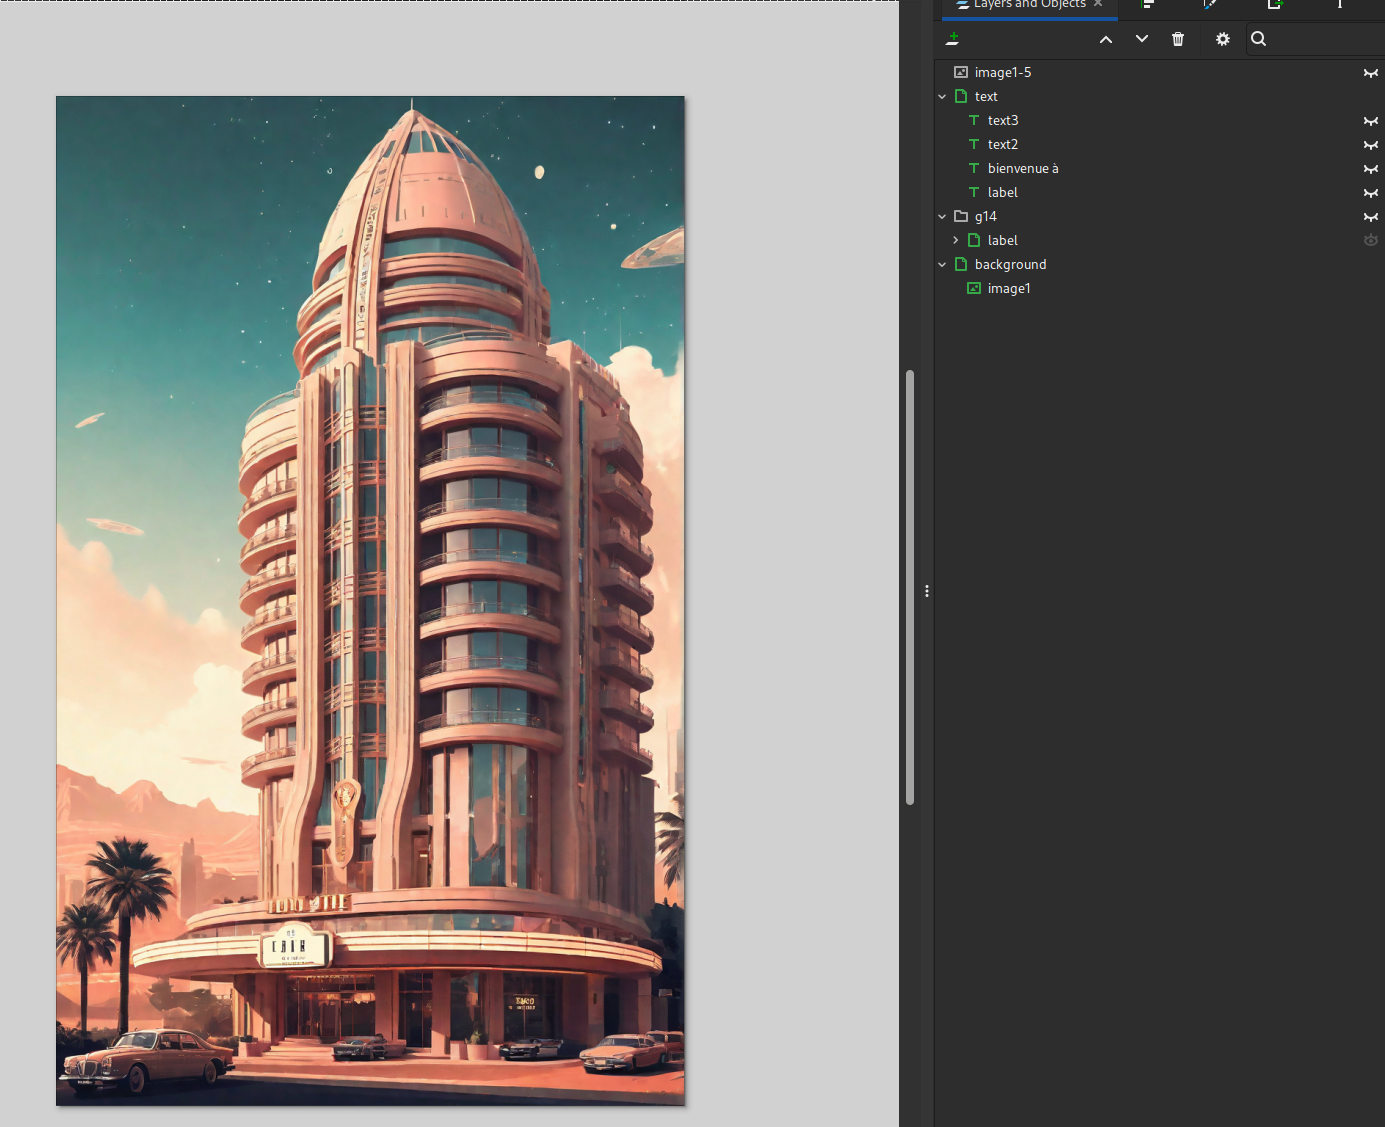Expand the label layer inside g14
Viewport: 1385px width, 1127px height.
pos(956,241)
